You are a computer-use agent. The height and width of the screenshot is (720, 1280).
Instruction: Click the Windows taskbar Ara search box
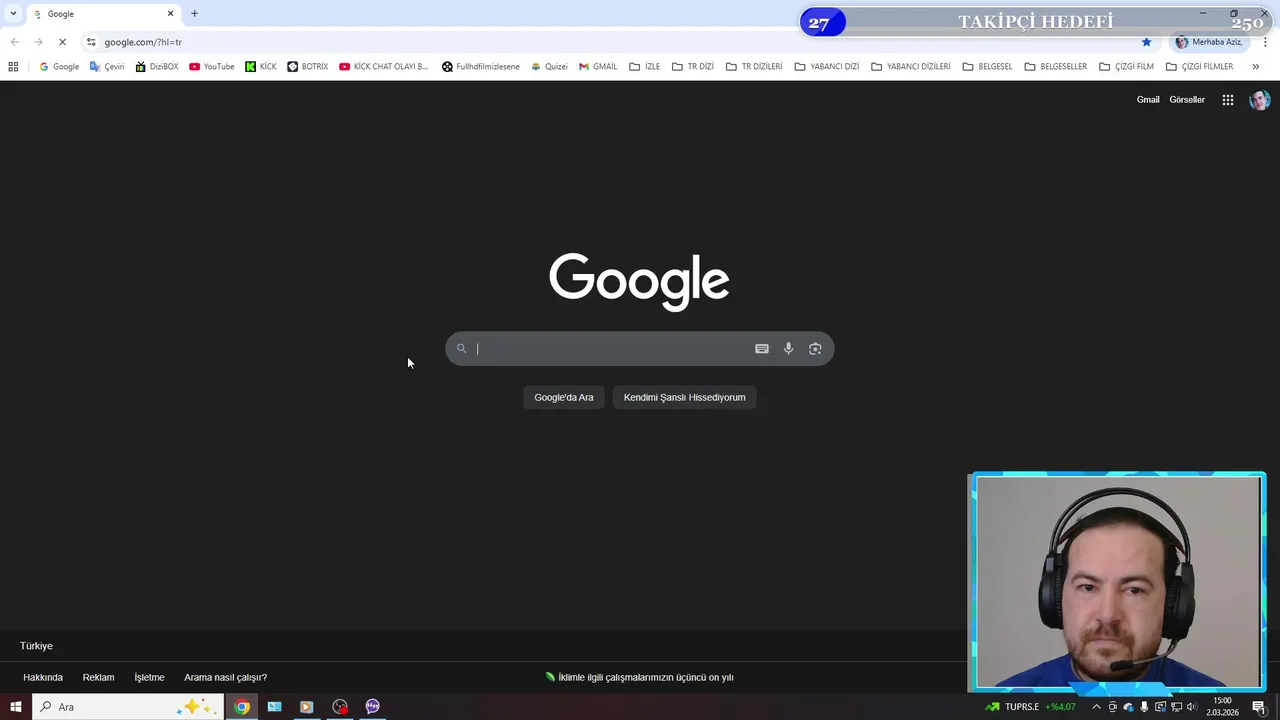(x=128, y=707)
